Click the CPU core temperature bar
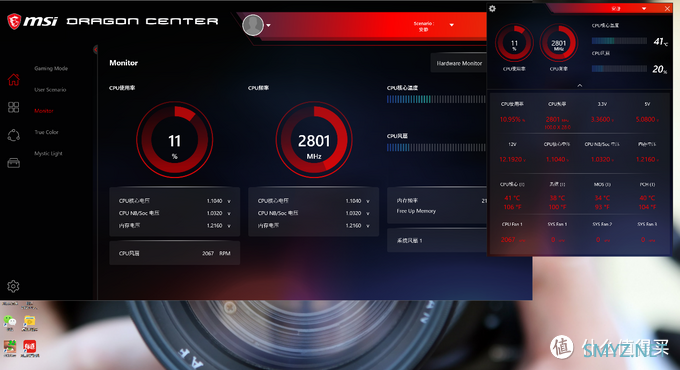 pyautogui.click(x=436, y=99)
